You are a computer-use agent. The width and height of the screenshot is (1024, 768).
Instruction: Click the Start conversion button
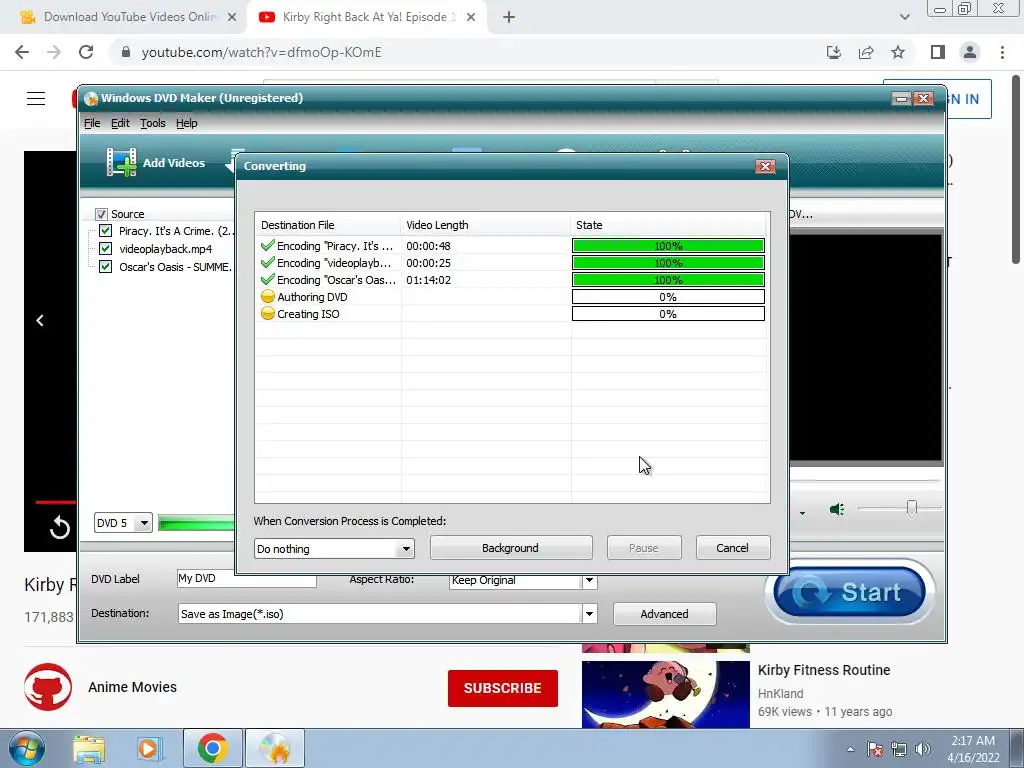pyautogui.click(x=849, y=592)
